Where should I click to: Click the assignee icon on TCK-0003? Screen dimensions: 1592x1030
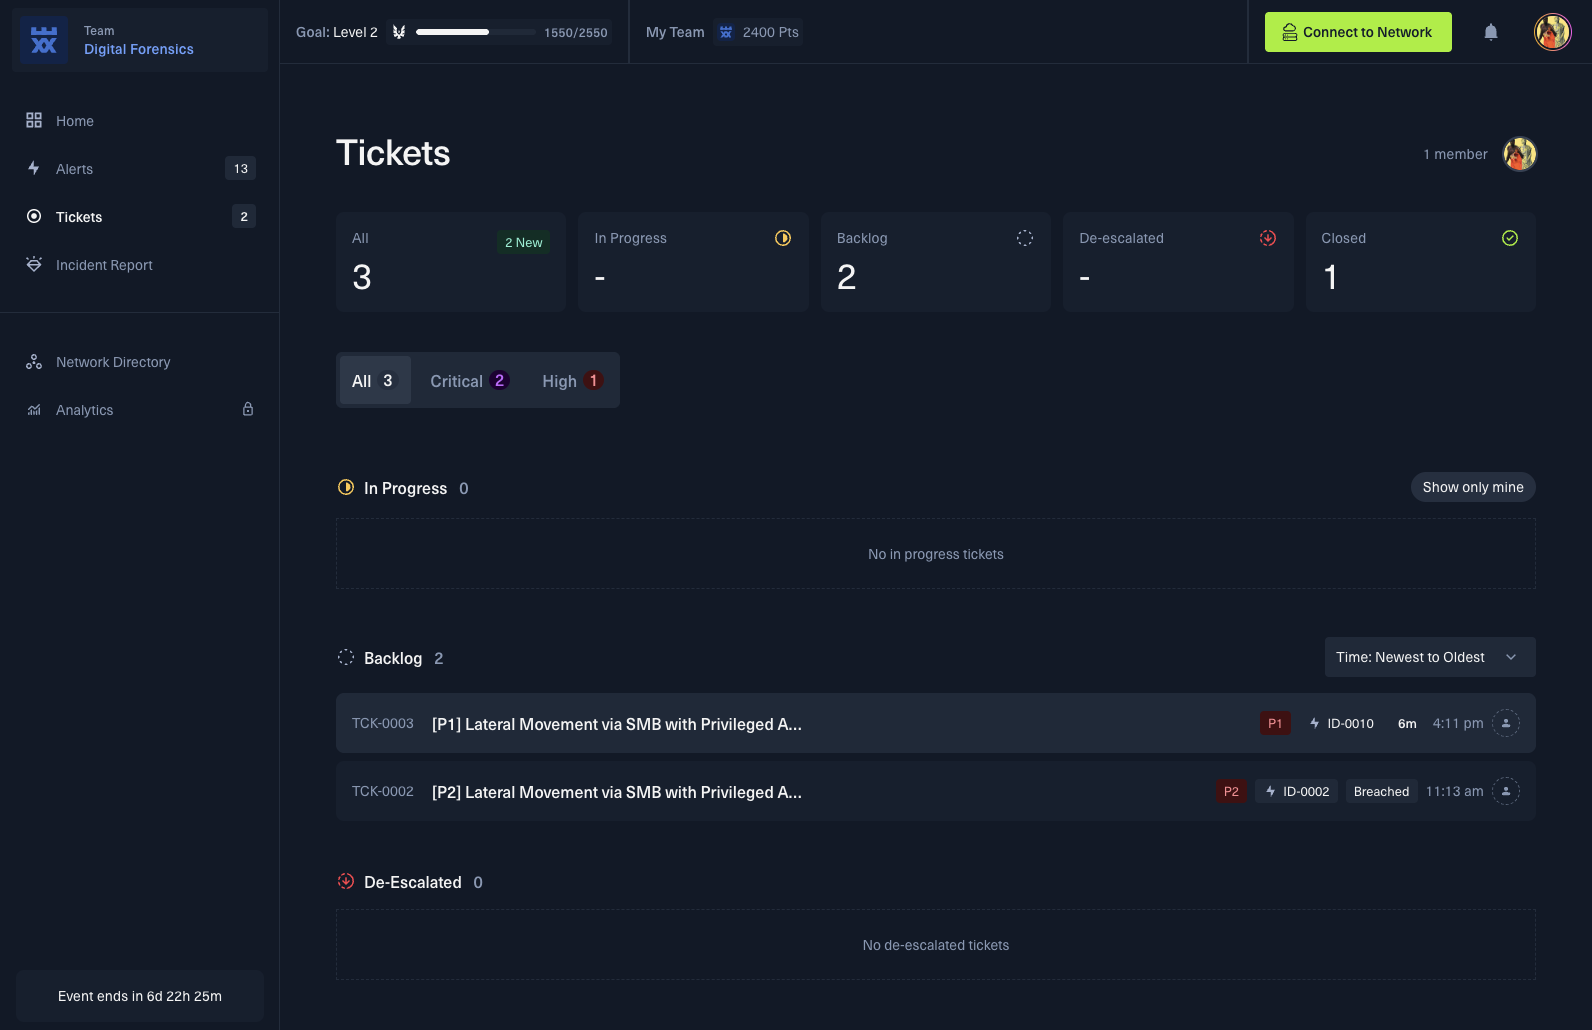pos(1505,723)
